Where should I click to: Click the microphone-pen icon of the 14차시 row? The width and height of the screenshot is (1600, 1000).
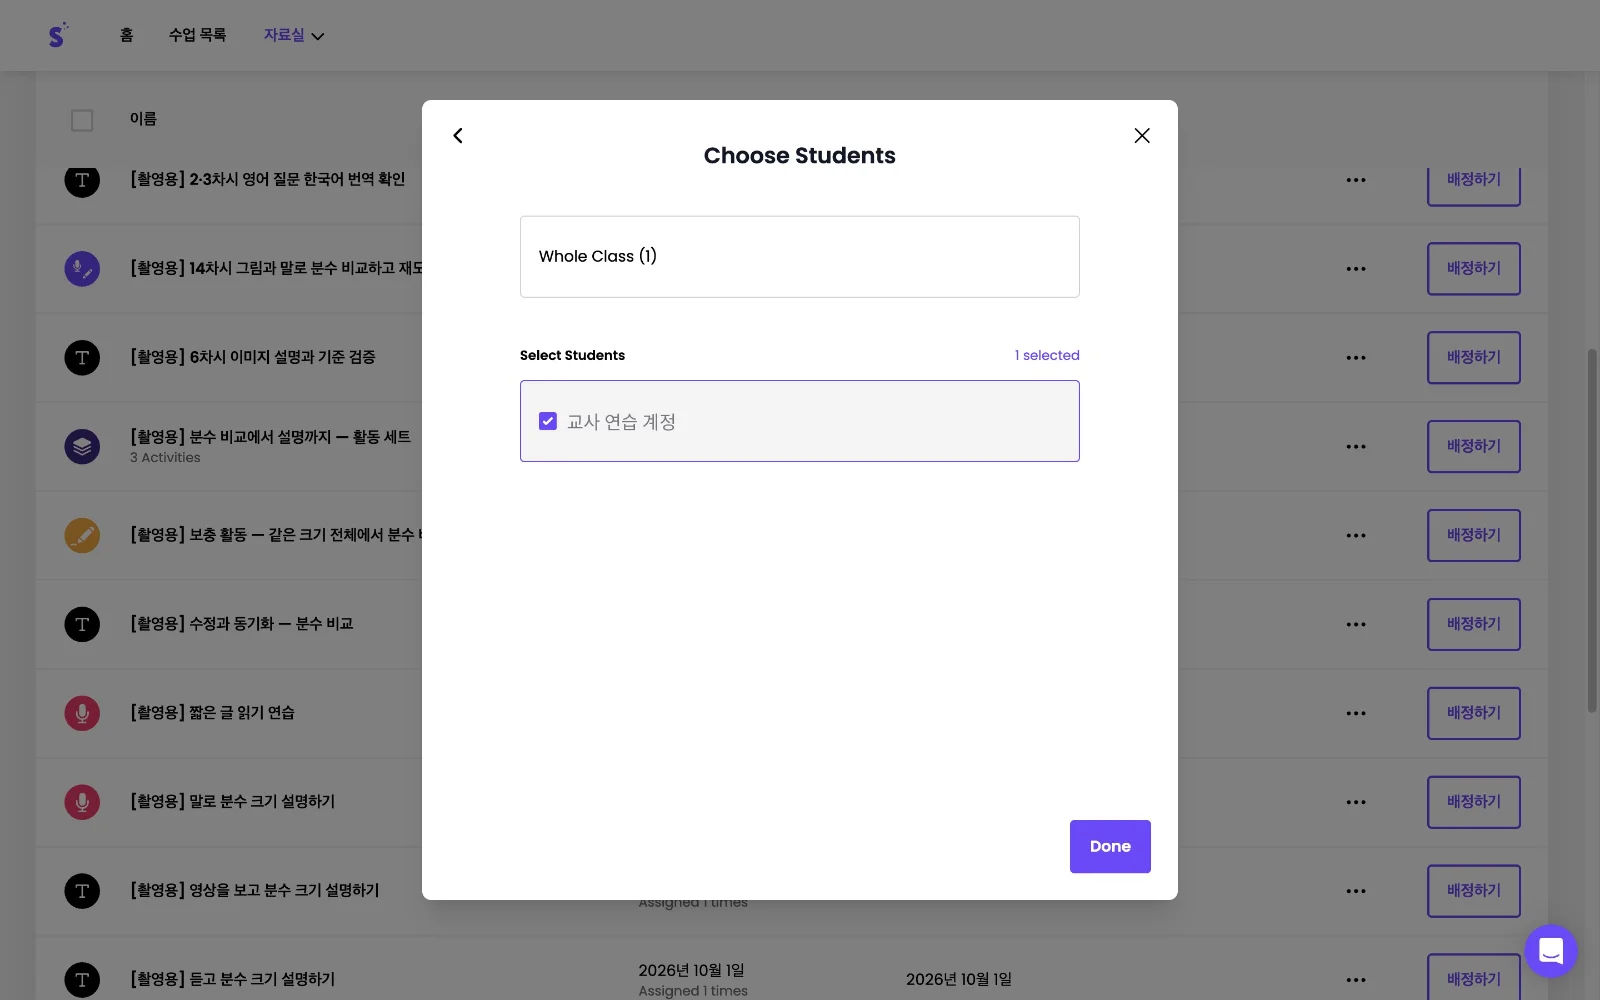[82, 269]
